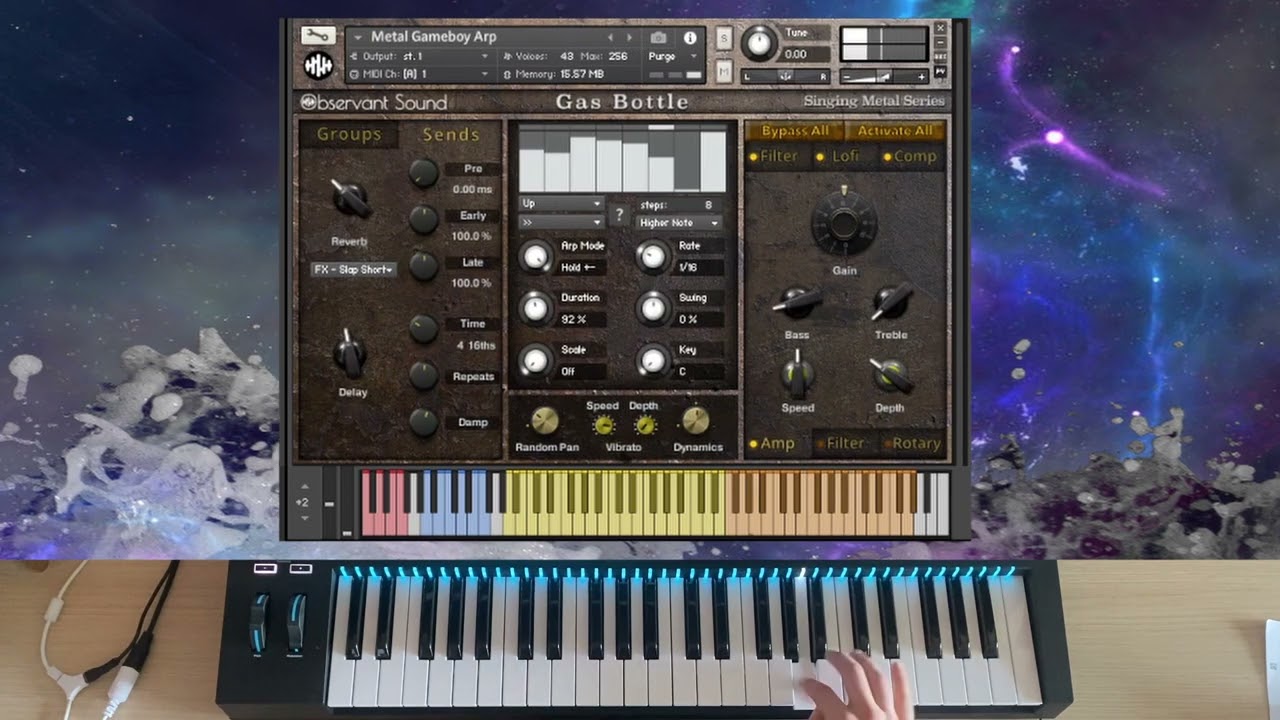Click the delay Repeats knob
The width and height of the screenshot is (1280, 720).
[x=424, y=375]
